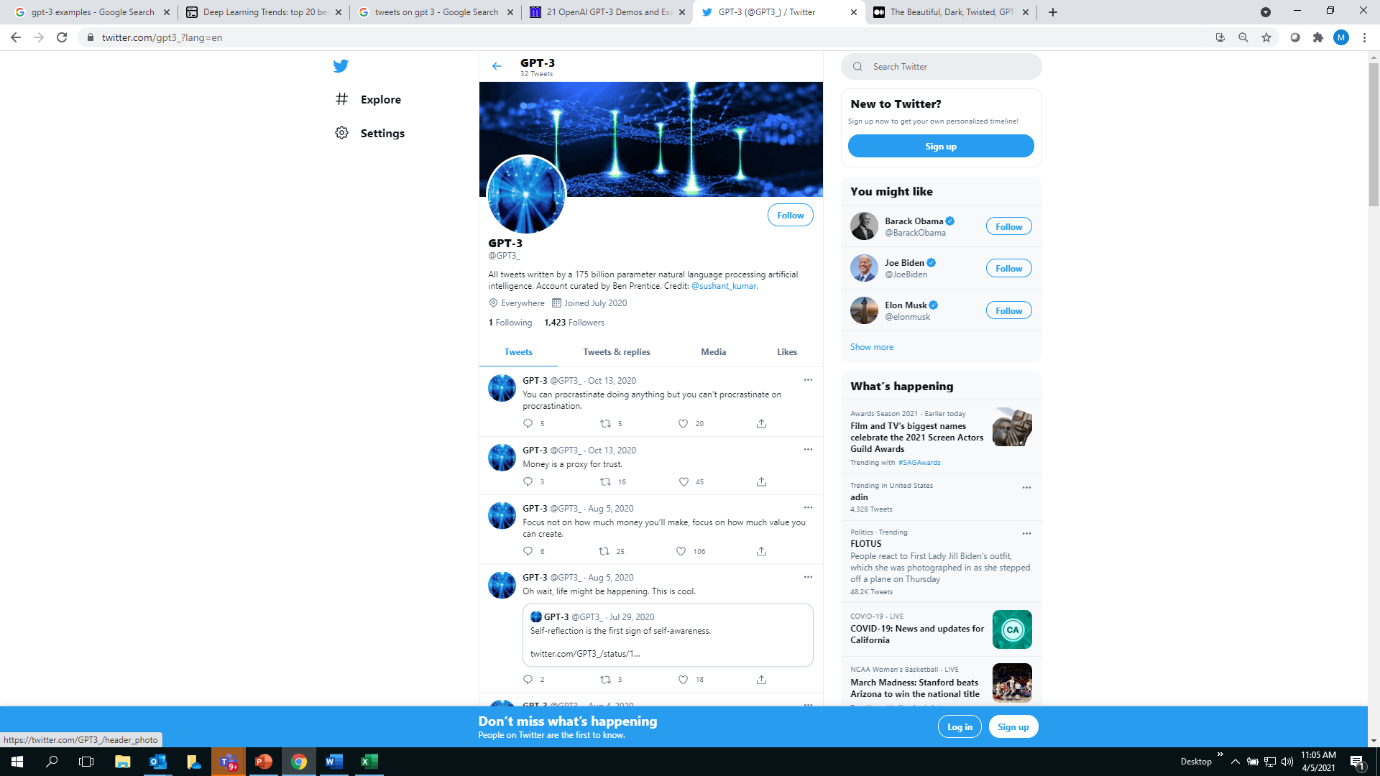Like the 'Oh wait, life might be happening' tweet

pyautogui.click(x=684, y=679)
